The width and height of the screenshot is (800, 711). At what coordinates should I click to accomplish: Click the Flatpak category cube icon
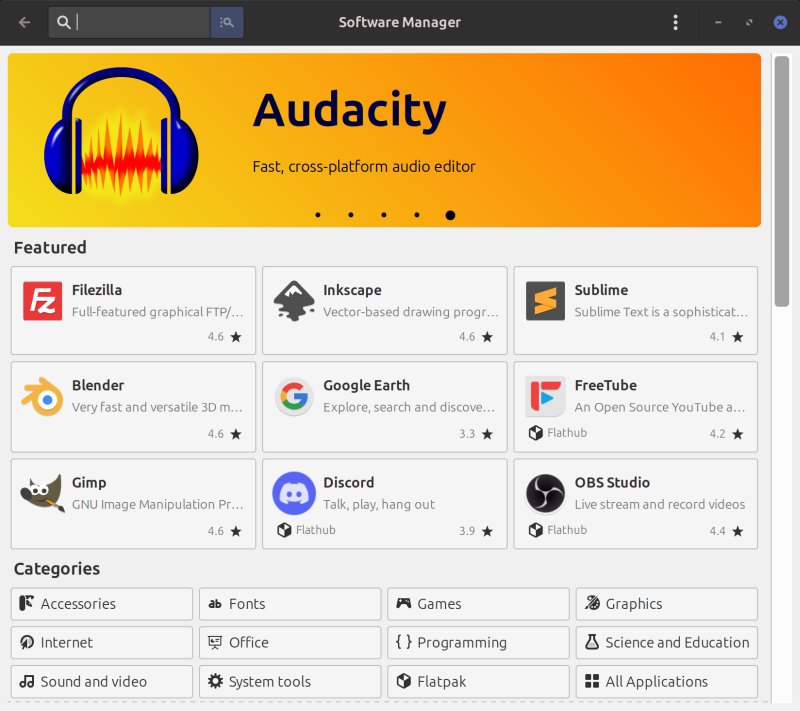(404, 681)
